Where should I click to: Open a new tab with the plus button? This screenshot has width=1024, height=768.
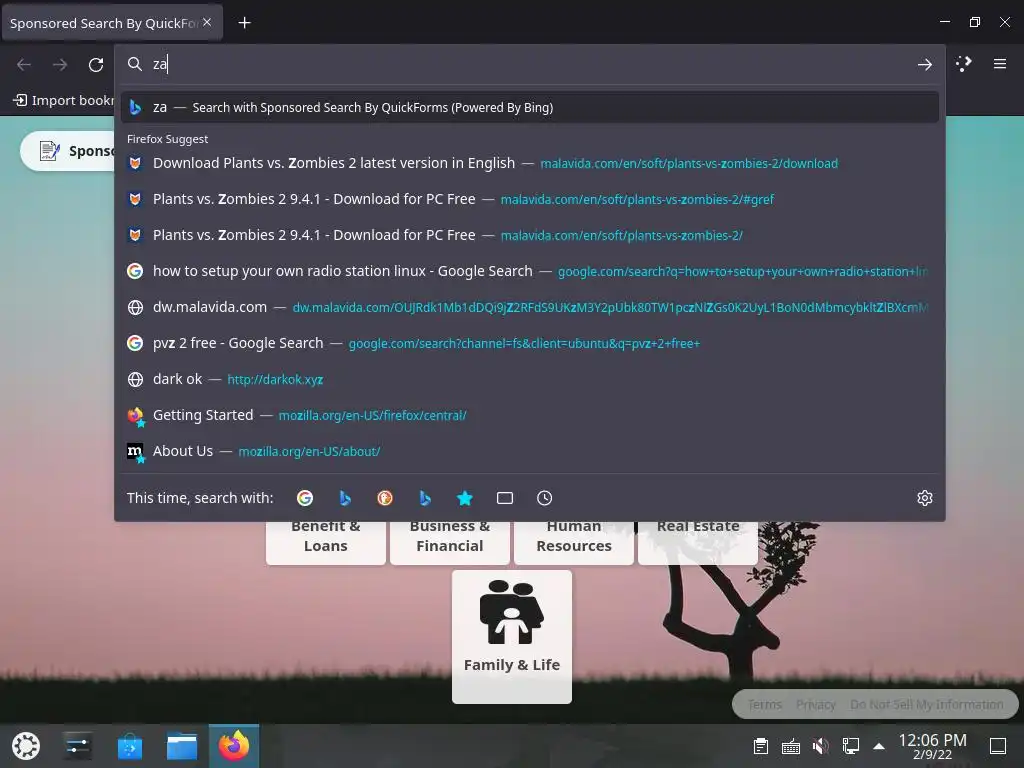pyautogui.click(x=244, y=23)
